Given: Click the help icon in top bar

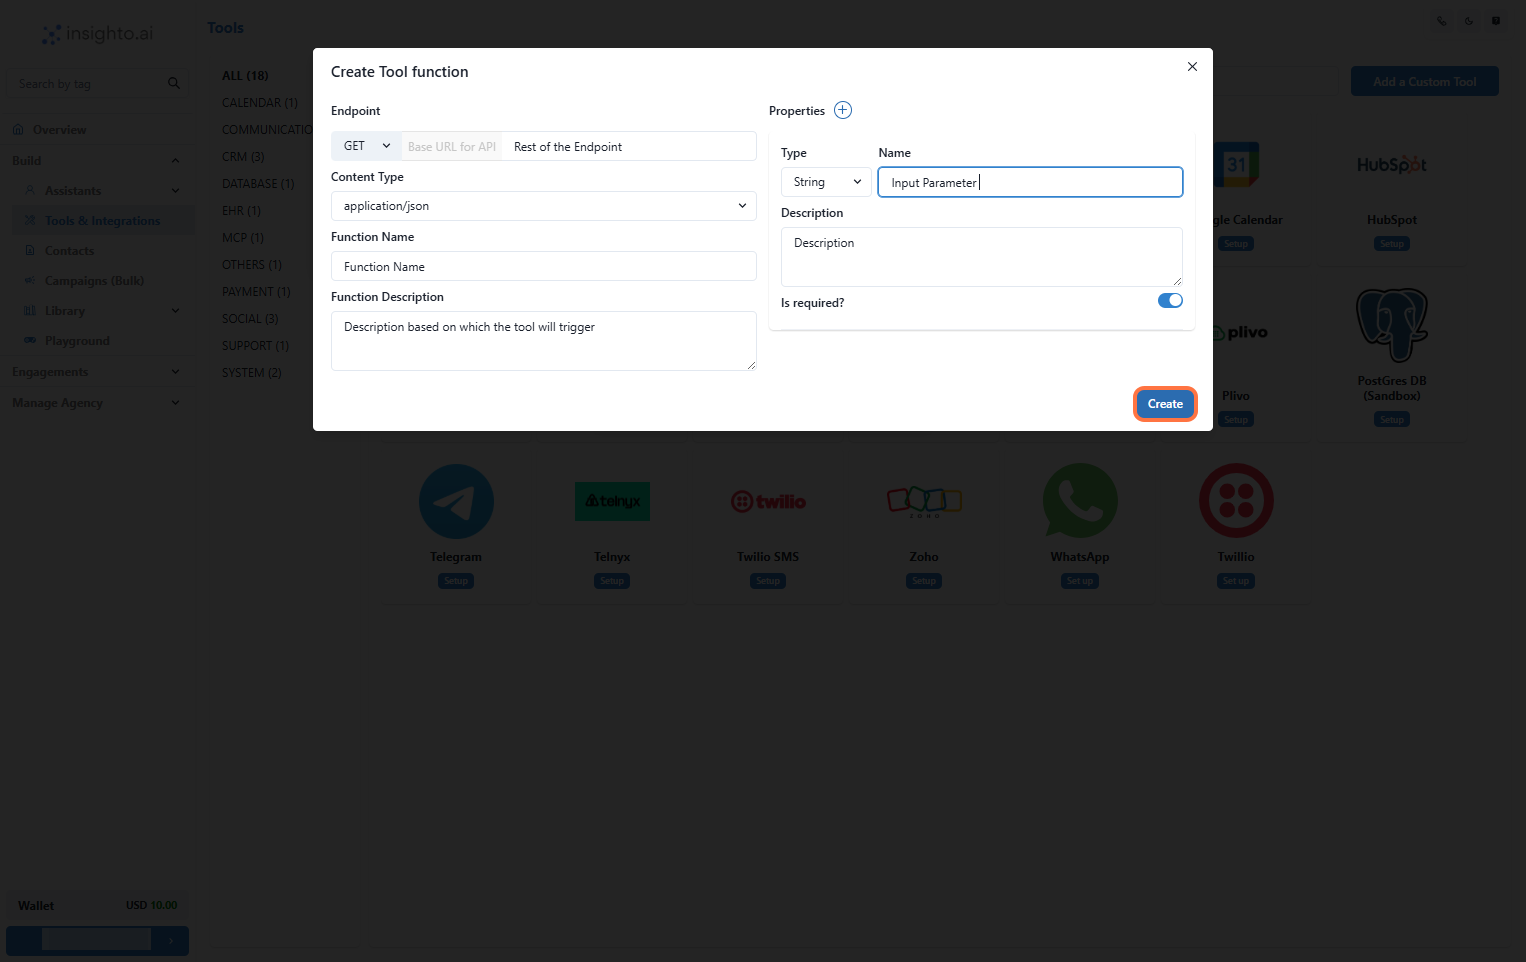Looking at the screenshot, I should 1496,21.
